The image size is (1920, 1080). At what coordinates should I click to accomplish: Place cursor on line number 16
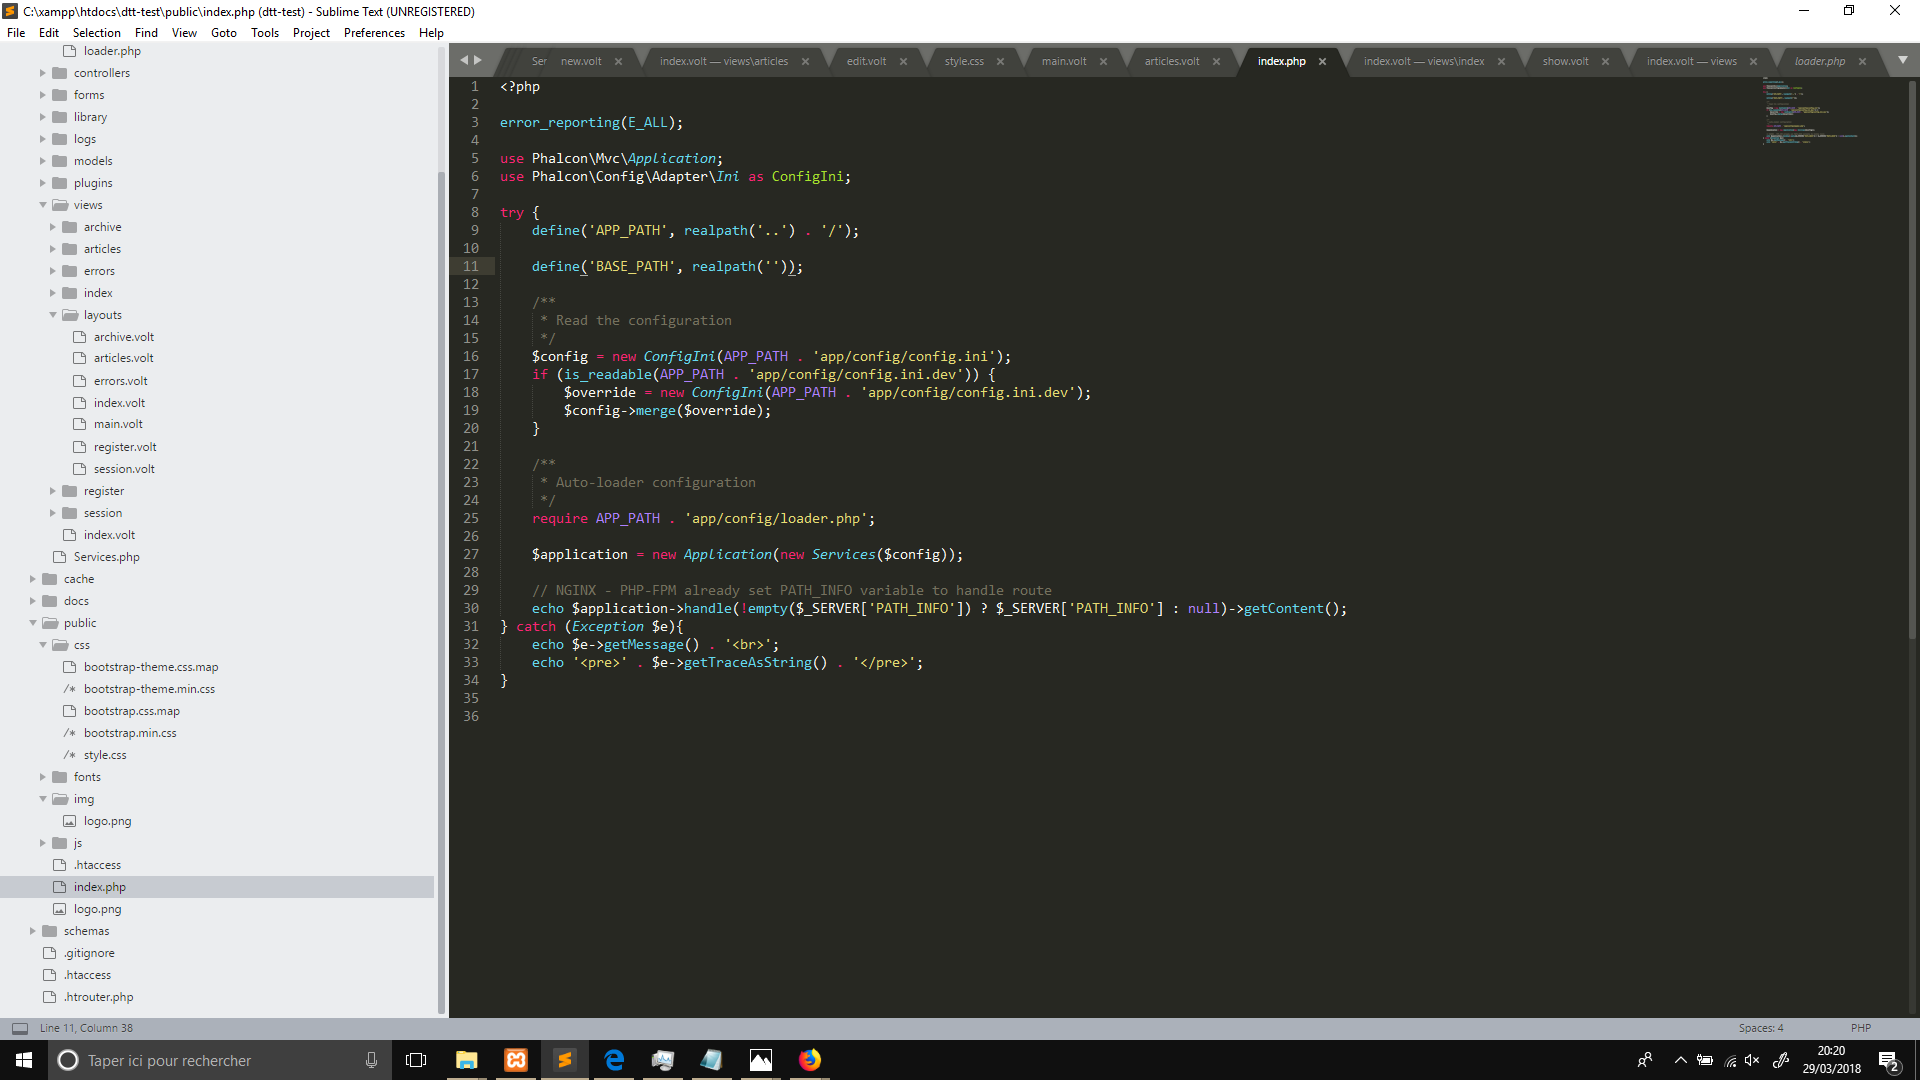pos(470,357)
